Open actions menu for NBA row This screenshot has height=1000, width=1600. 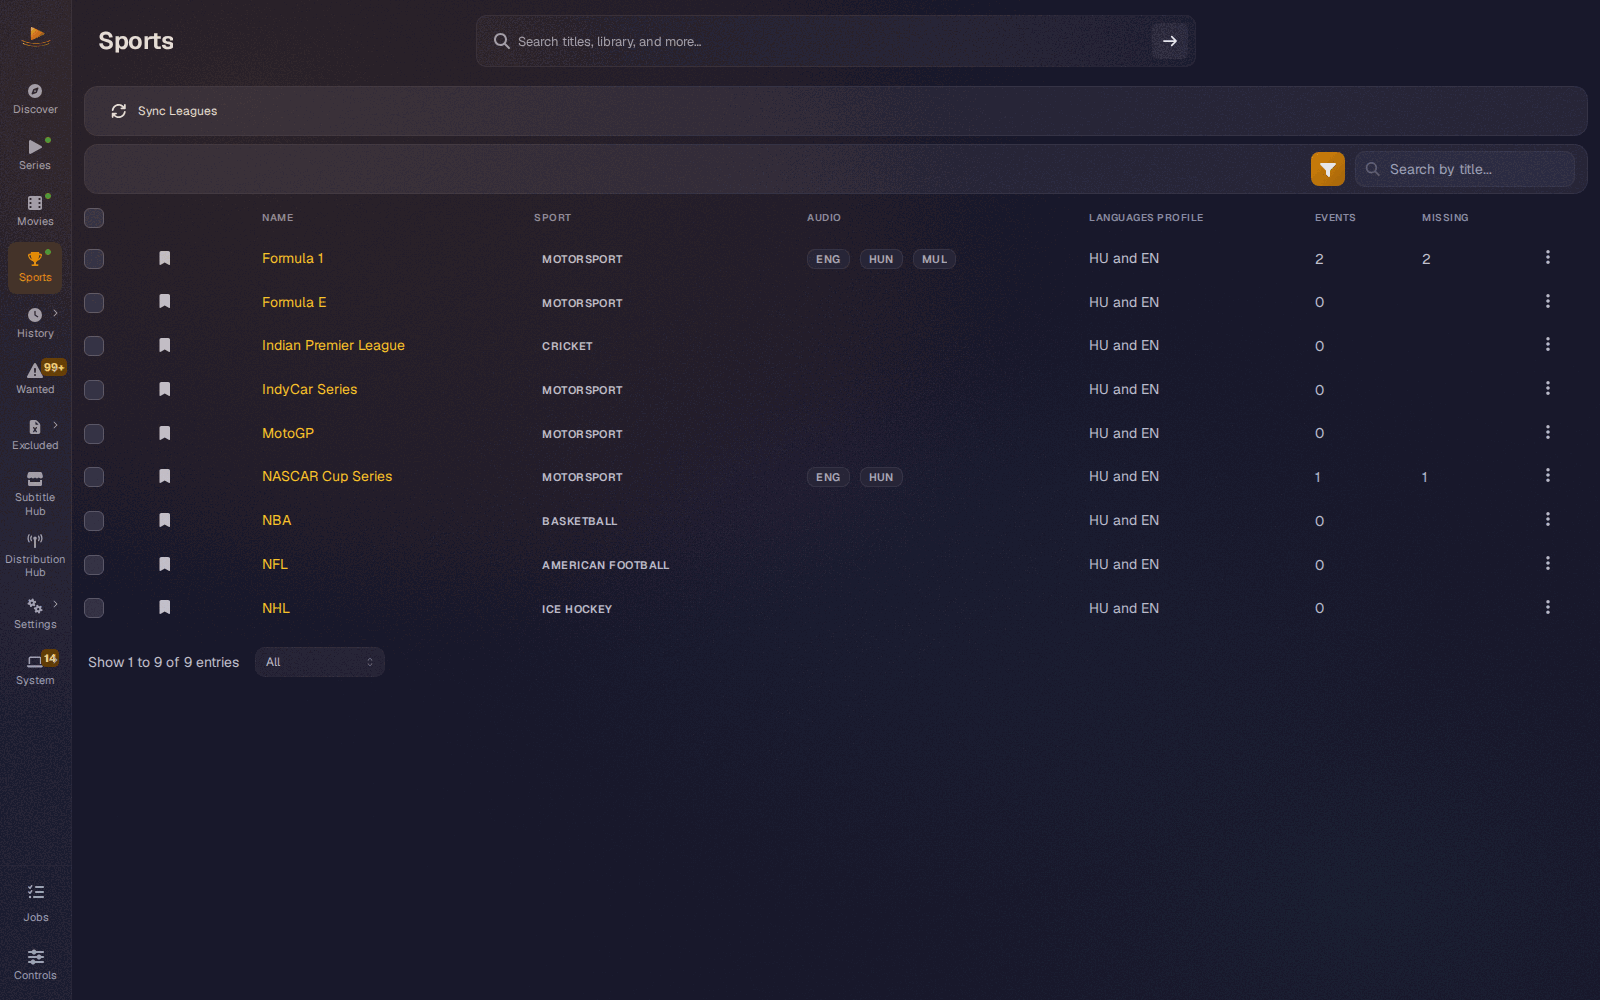click(1548, 520)
